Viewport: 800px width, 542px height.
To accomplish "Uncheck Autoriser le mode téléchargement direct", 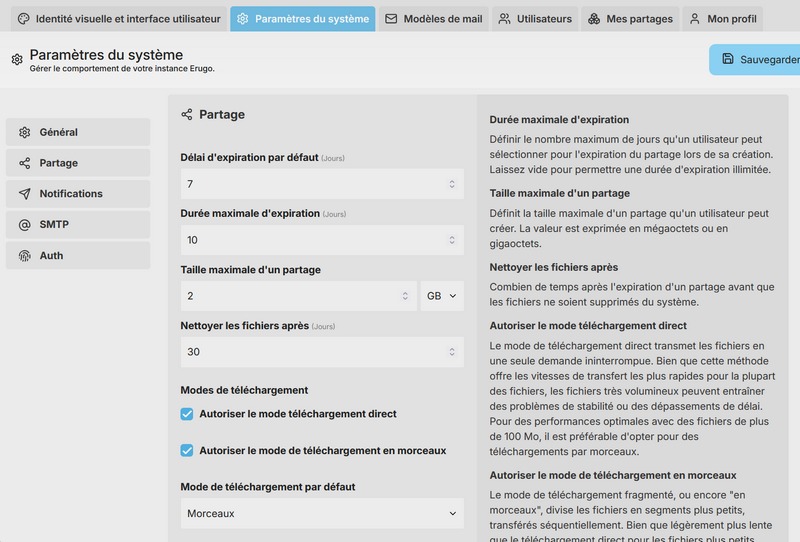I will coord(187,414).
